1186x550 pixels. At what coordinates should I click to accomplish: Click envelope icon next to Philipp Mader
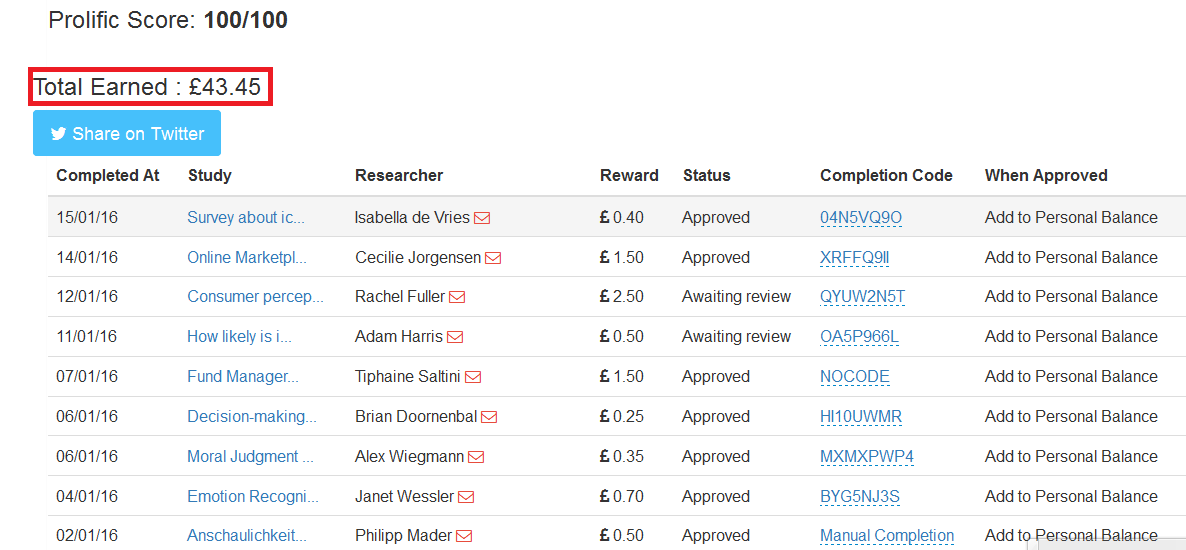pyautogui.click(x=463, y=536)
